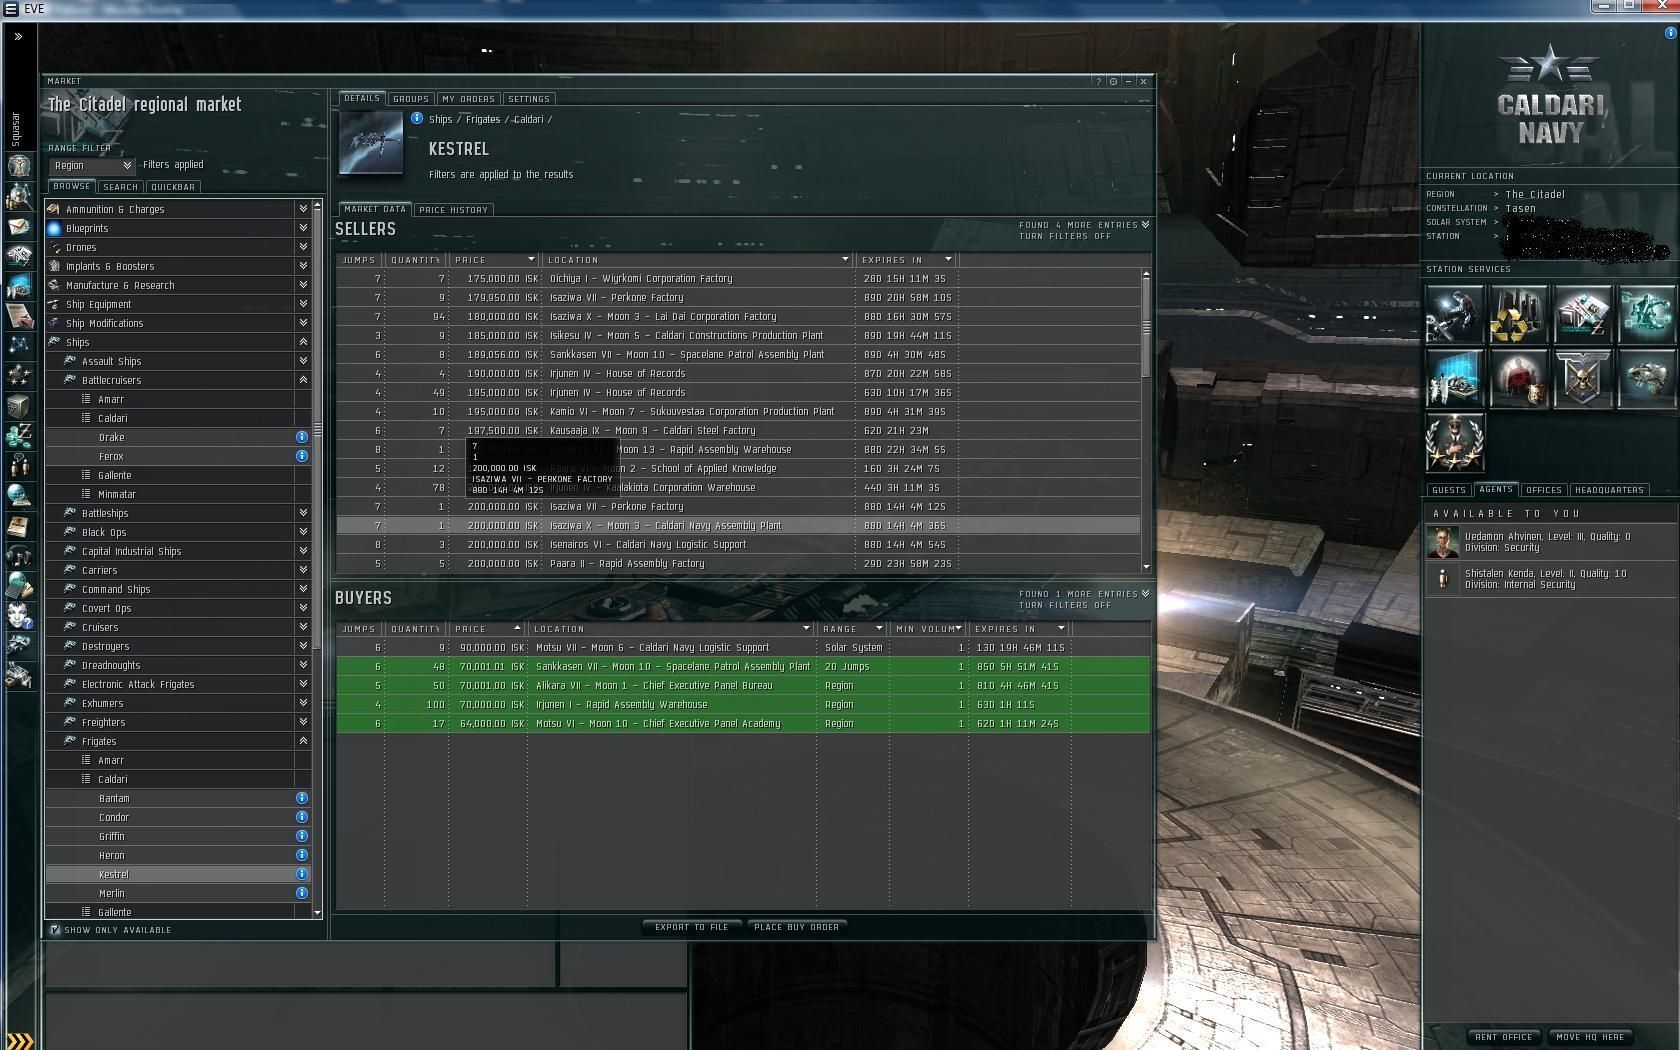
Task: Select agent Uedamon Ahvinen portrait
Action: pos(1442,542)
